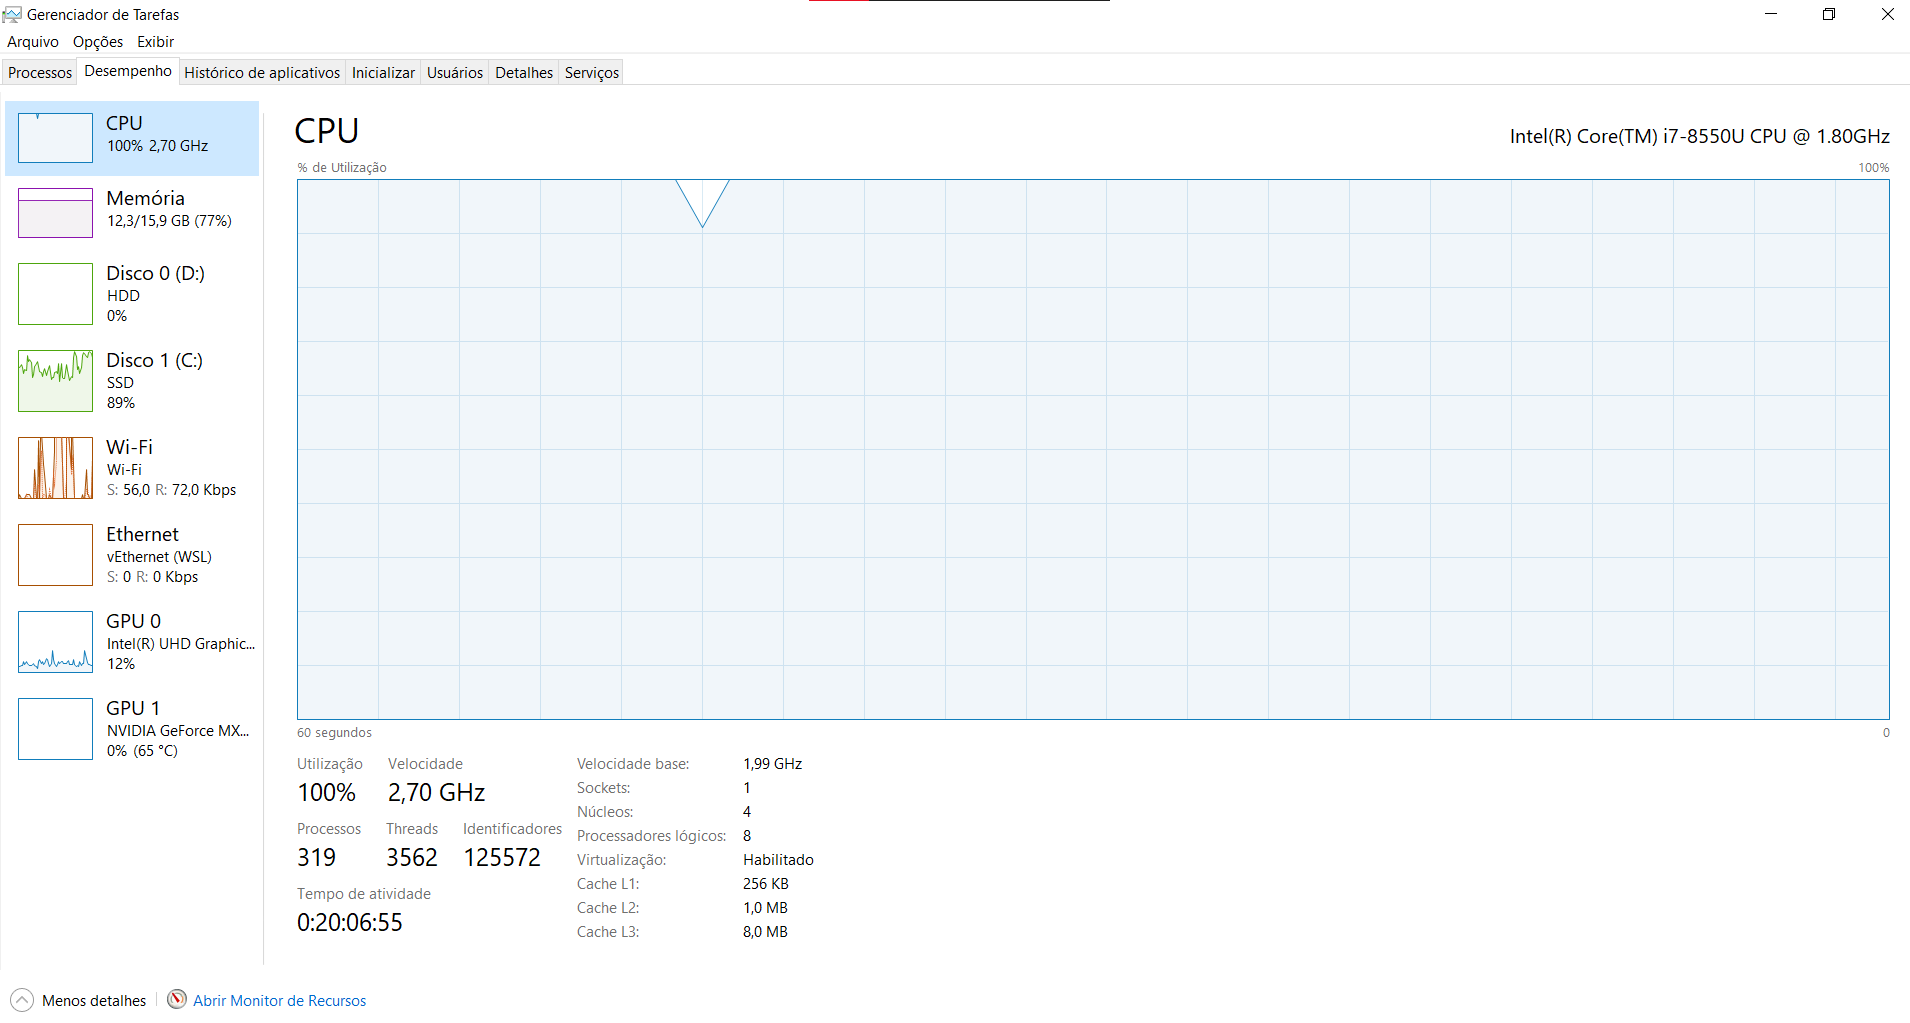The width and height of the screenshot is (1910, 1023).
Task: Click the GPU 1 NVIDIA GeForce thumbnail
Action: (x=55, y=729)
